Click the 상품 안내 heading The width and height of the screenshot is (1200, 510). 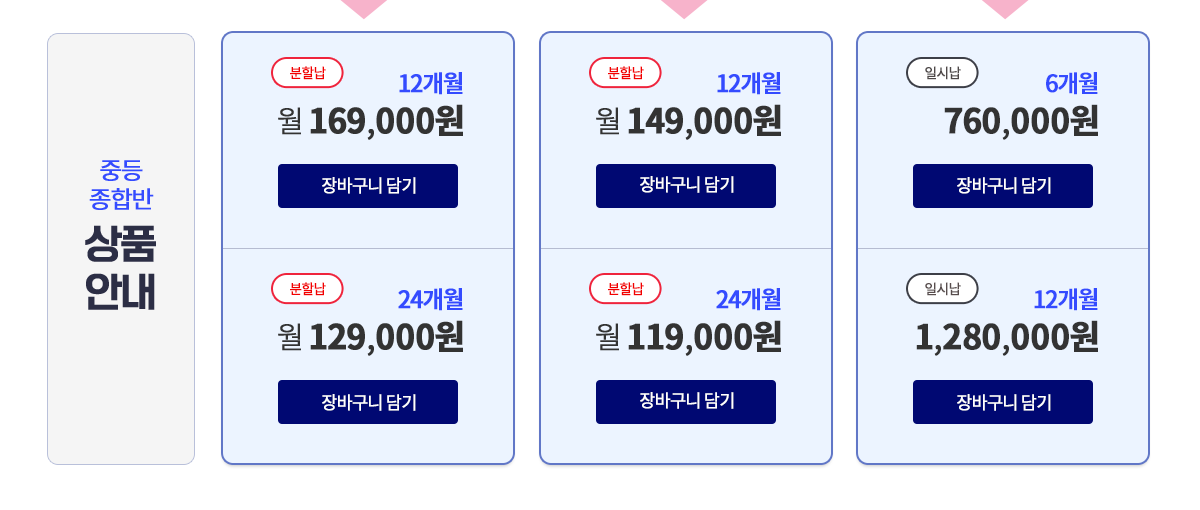pos(120,268)
